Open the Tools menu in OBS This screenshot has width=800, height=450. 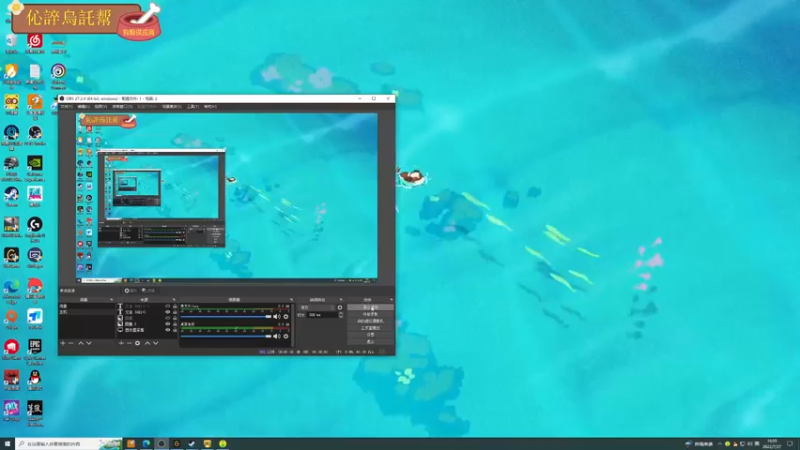tap(193, 107)
